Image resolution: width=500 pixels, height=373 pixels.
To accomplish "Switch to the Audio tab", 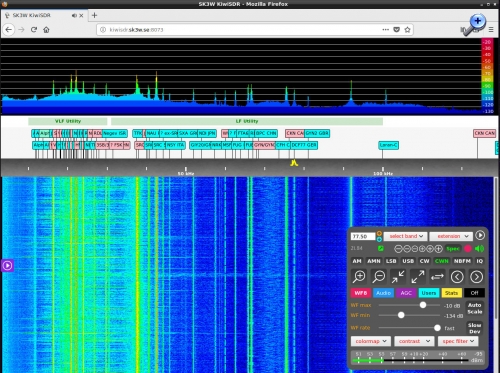I will tap(383, 293).
